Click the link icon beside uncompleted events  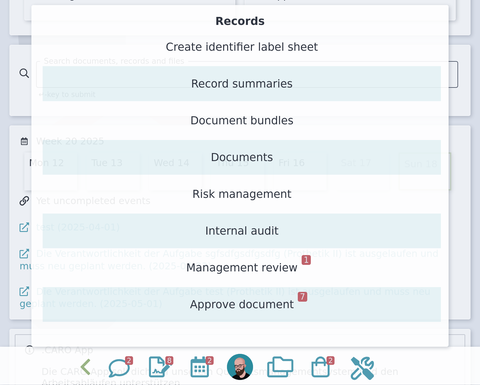[24, 201]
